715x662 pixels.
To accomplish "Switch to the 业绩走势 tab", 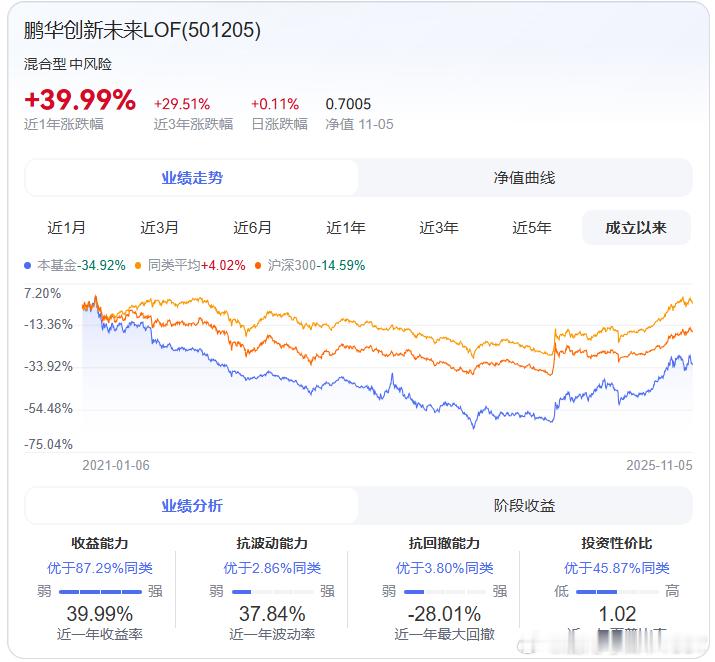I will [192, 178].
